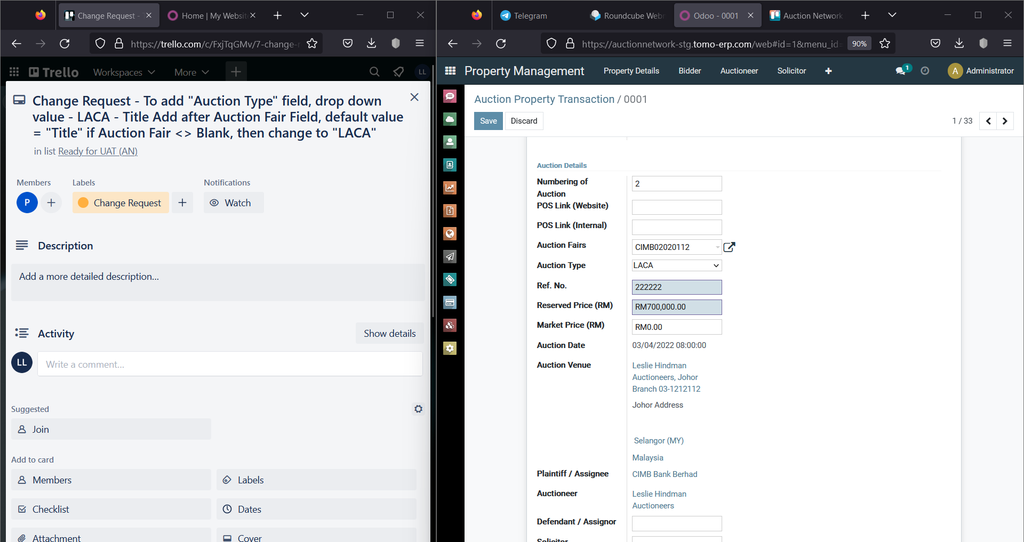
Task: Close the Trello card dialog
Action: pyautogui.click(x=414, y=97)
